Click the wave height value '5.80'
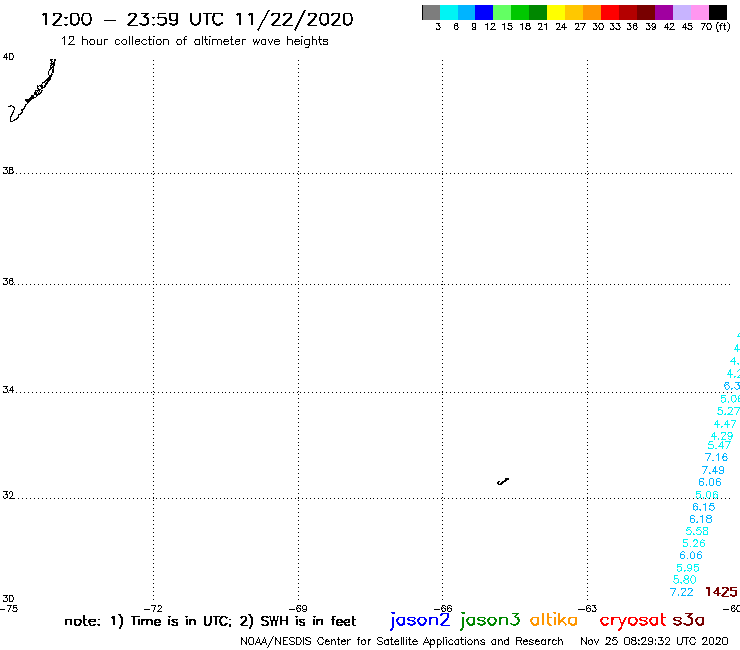Image resolution: width=740 pixels, height=650 pixels. (684, 580)
